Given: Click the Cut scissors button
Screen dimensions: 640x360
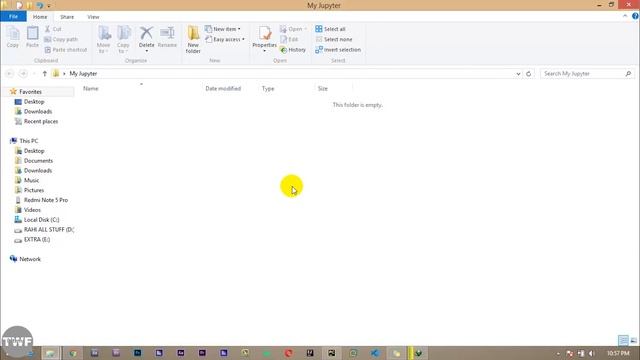Looking at the screenshot, I should pyautogui.click(x=53, y=29).
